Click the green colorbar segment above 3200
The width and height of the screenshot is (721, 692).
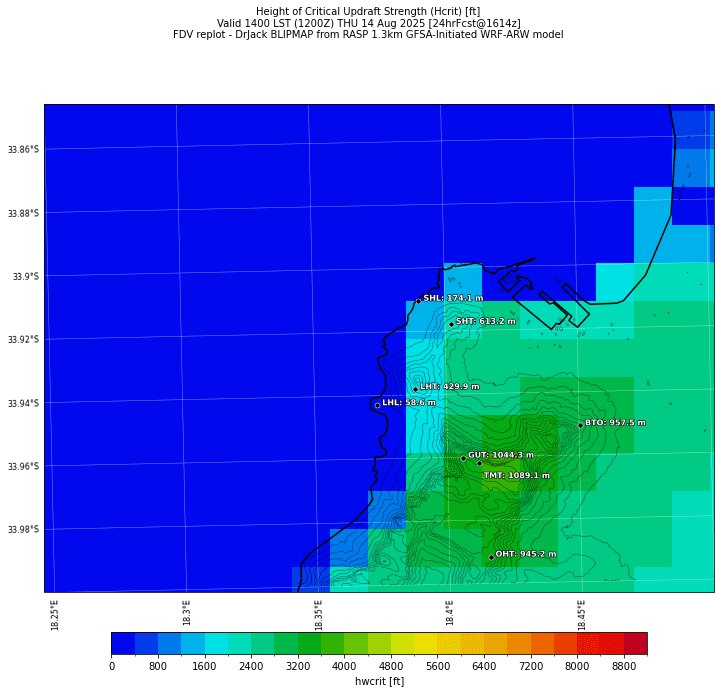pos(309,643)
